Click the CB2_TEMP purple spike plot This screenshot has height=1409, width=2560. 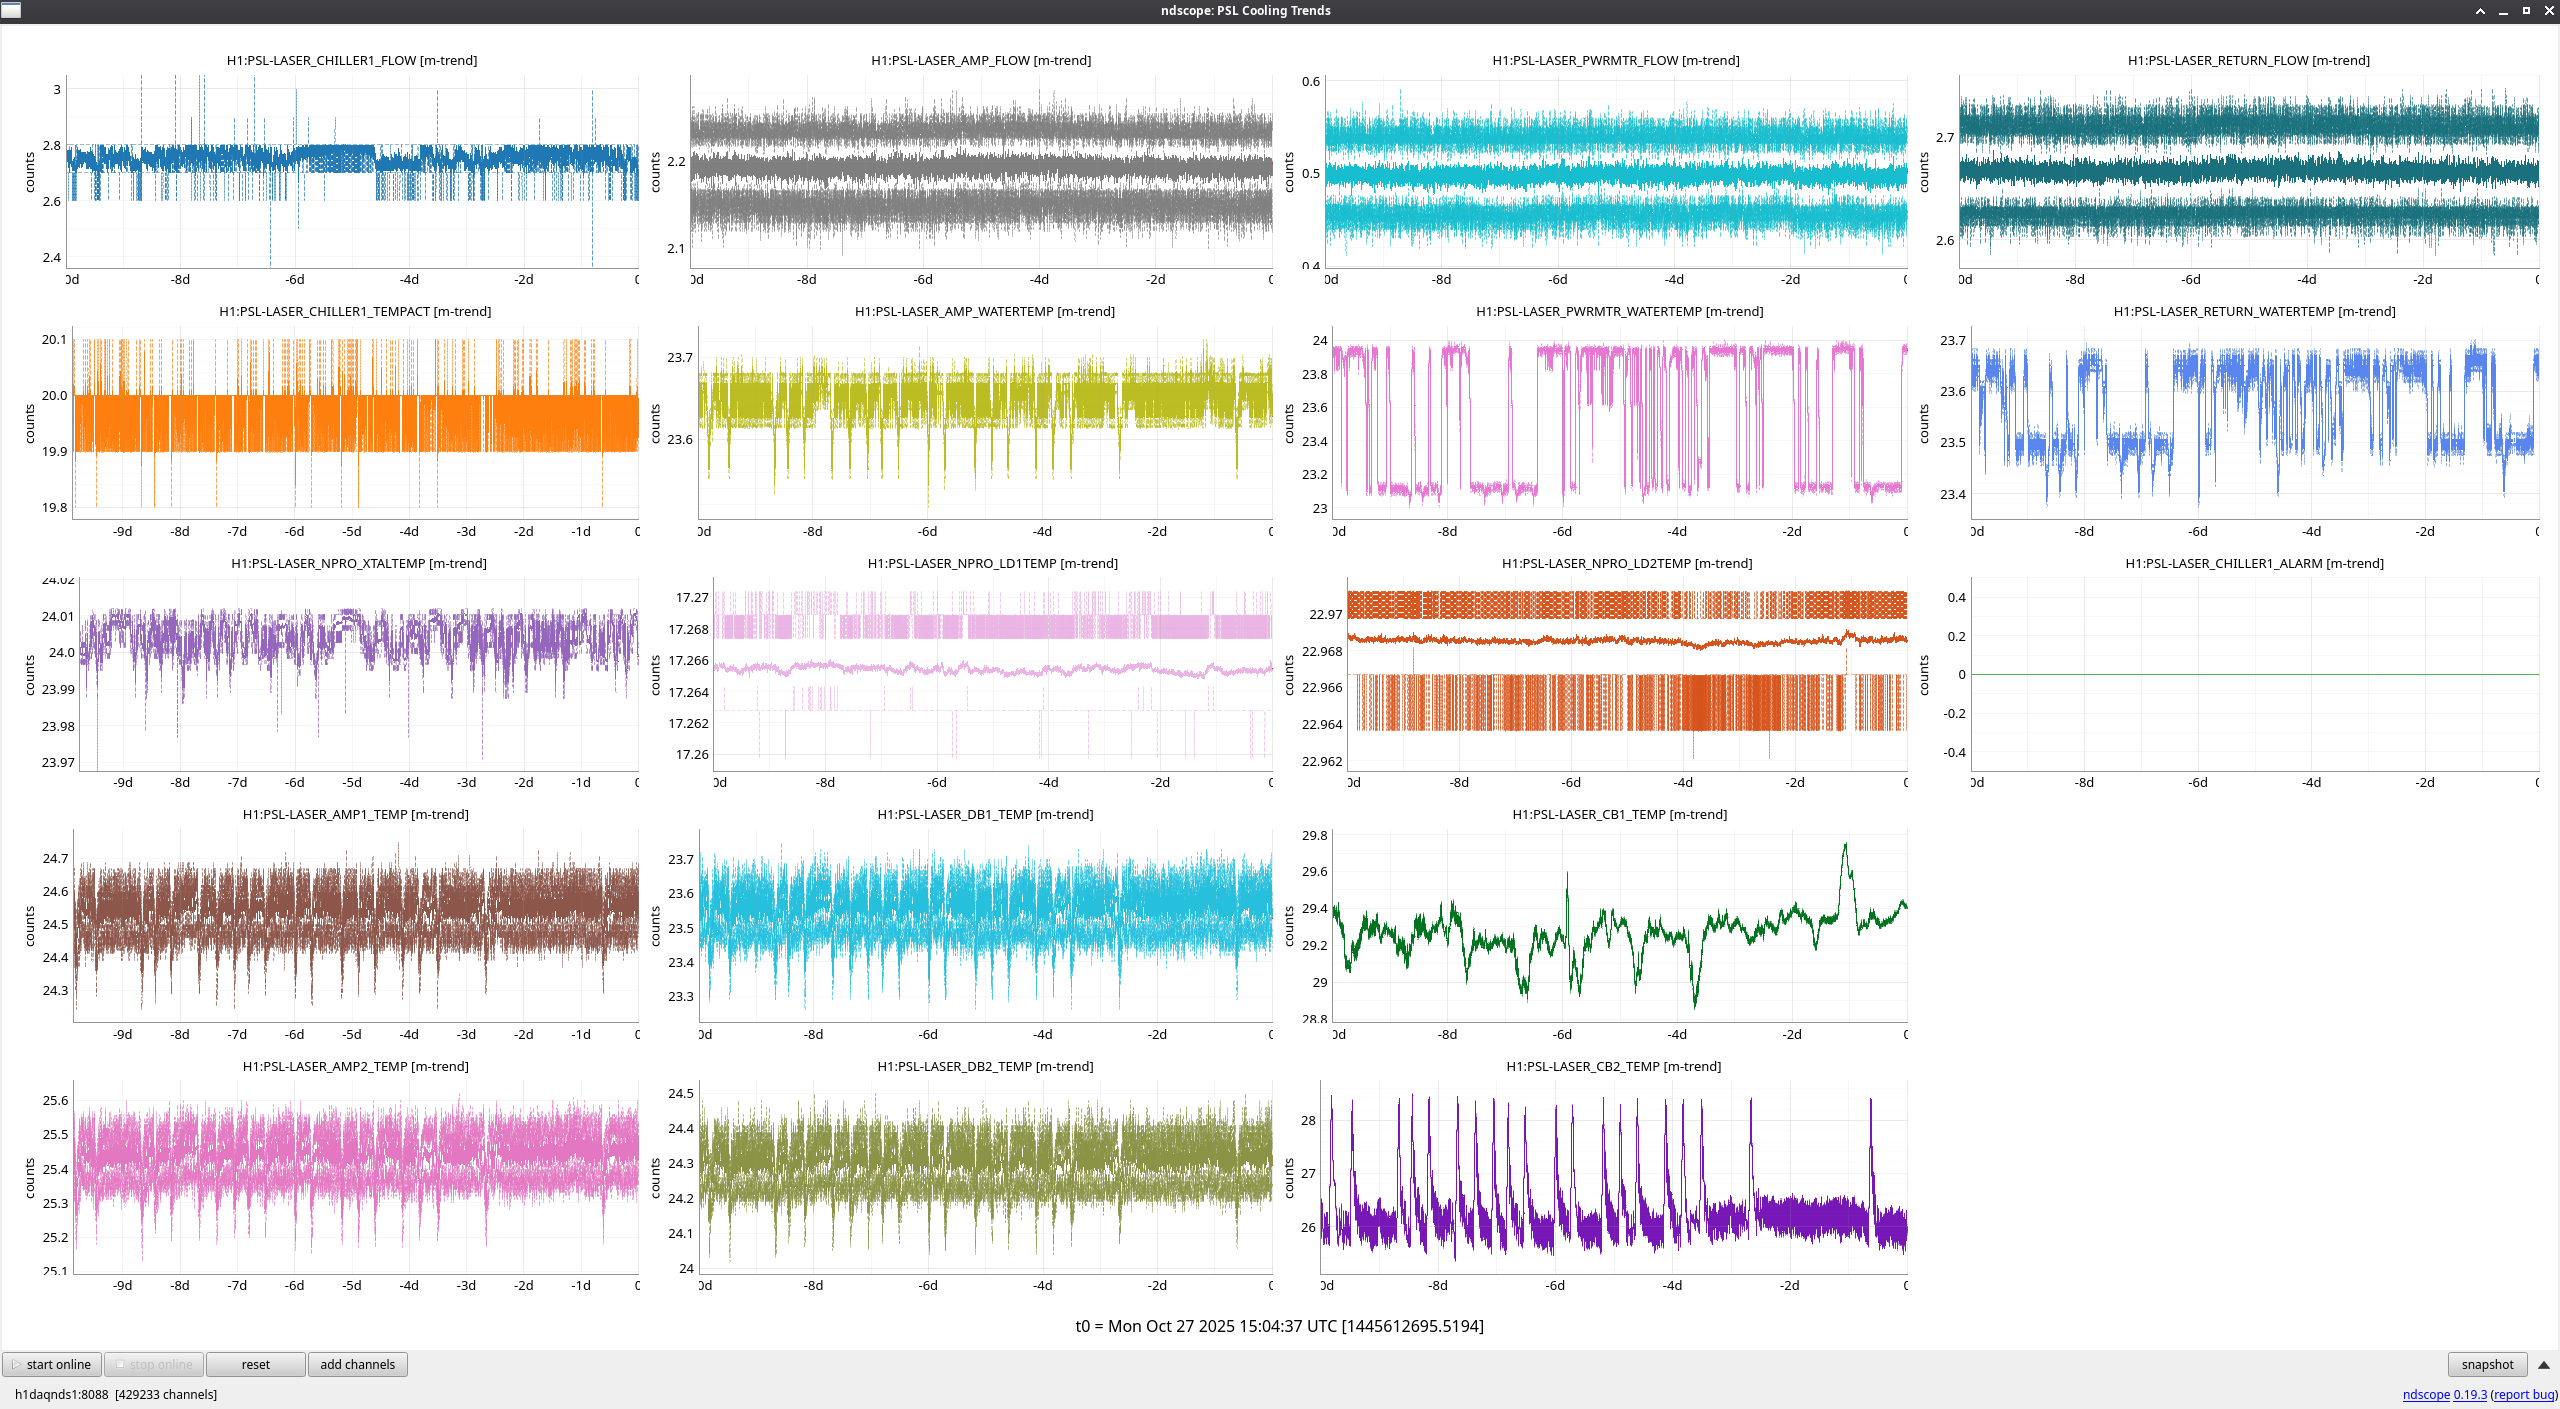1614,1177
